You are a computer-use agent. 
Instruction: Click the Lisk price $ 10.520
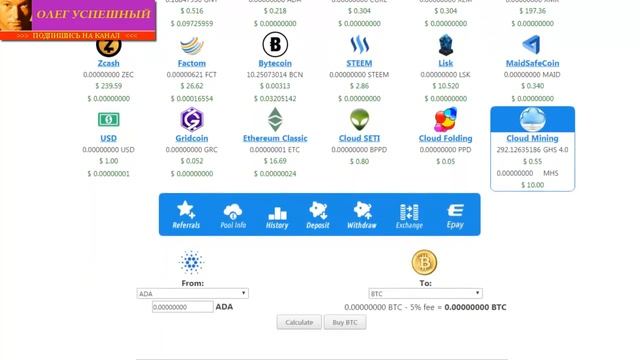point(446,86)
